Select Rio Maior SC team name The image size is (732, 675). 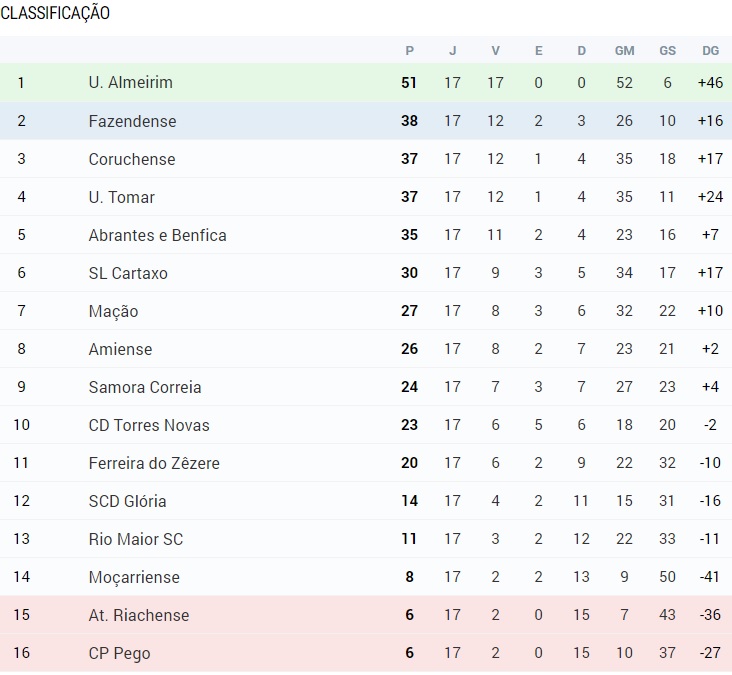(x=136, y=539)
